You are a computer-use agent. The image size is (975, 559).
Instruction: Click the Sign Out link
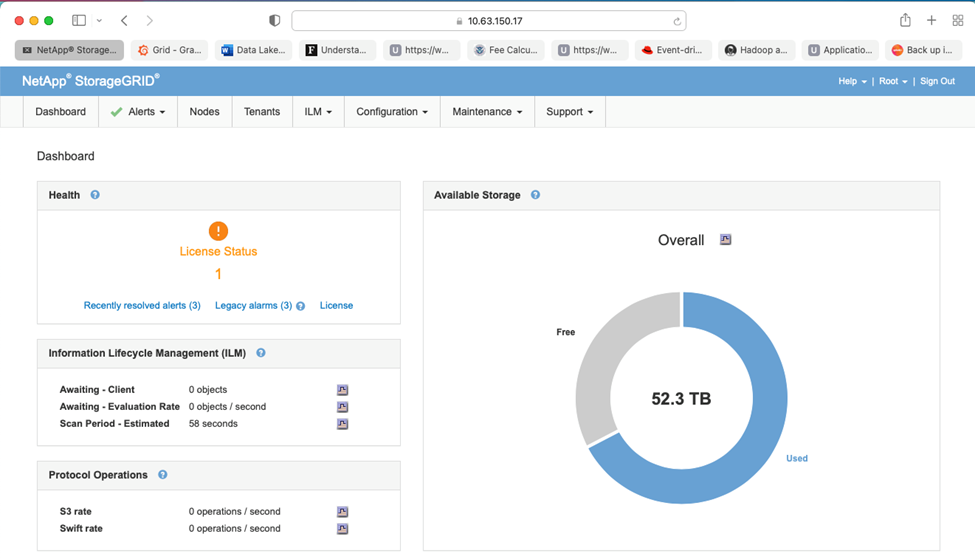point(937,81)
